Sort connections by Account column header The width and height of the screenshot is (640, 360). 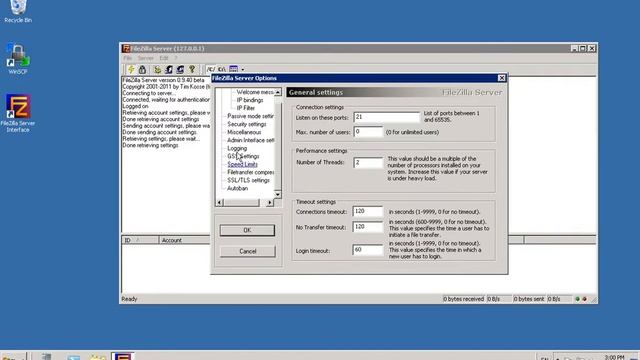[184, 240]
